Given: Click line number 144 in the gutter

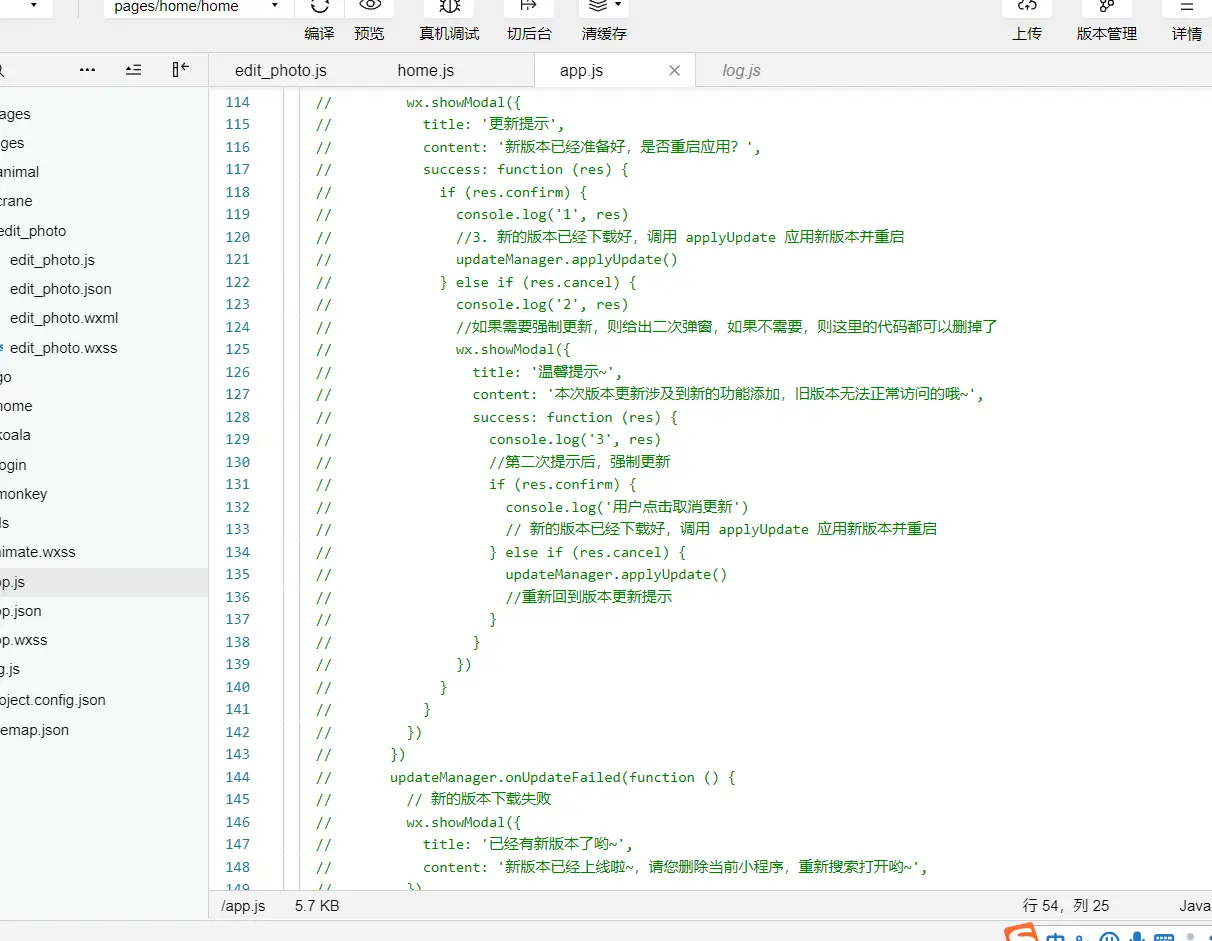Looking at the screenshot, I should point(238,777).
